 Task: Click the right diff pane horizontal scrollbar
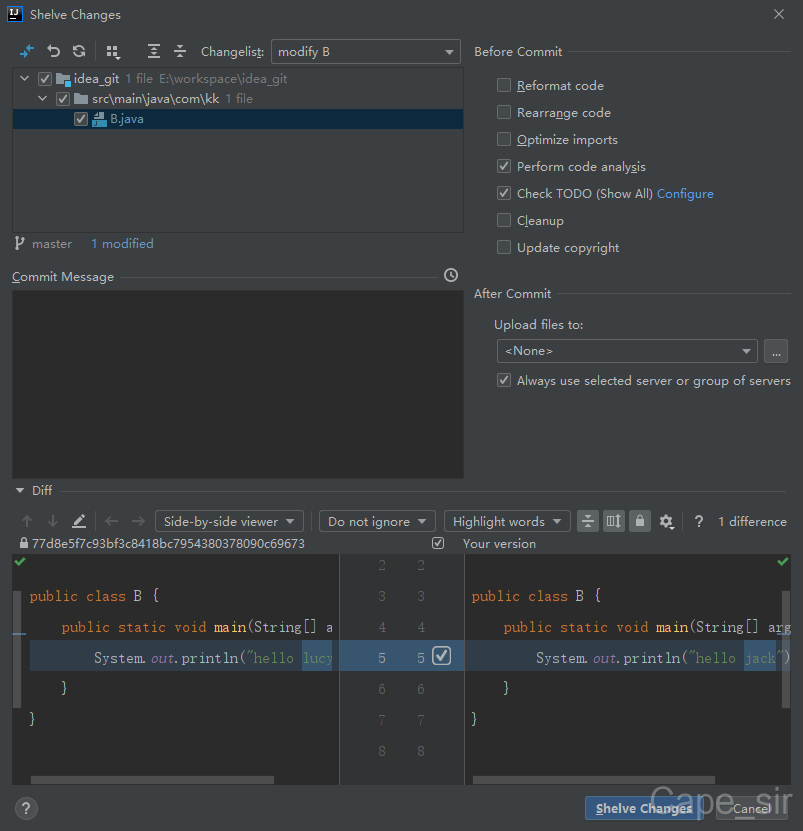coord(594,780)
